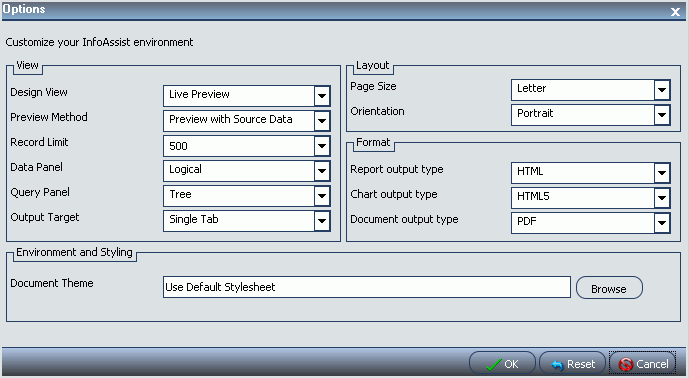
Task: Click the HTML5 chart output value
Action: (583, 198)
